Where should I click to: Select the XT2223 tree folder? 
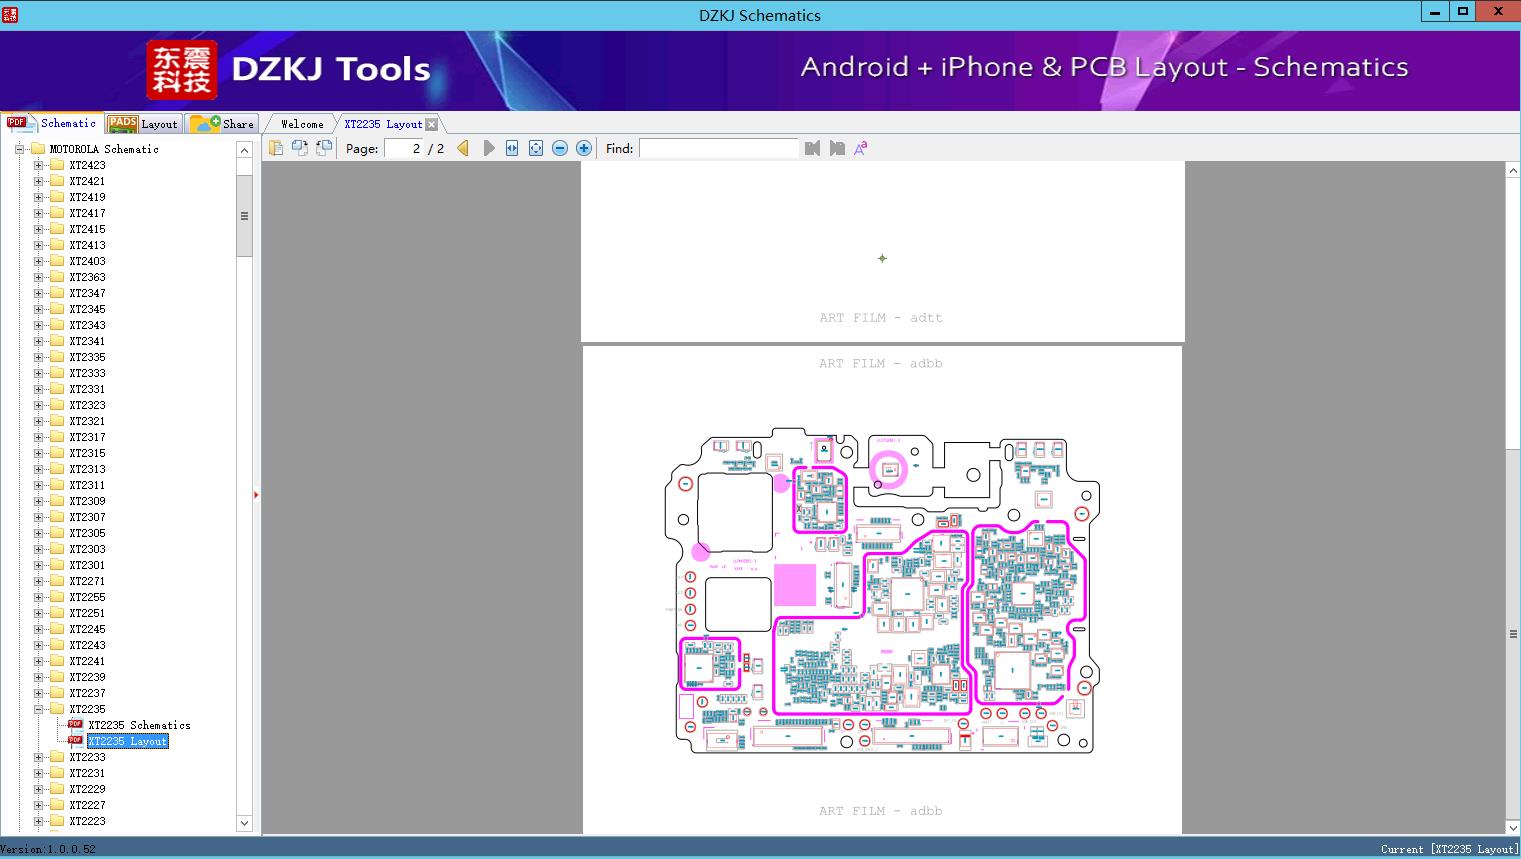click(x=87, y=821)
